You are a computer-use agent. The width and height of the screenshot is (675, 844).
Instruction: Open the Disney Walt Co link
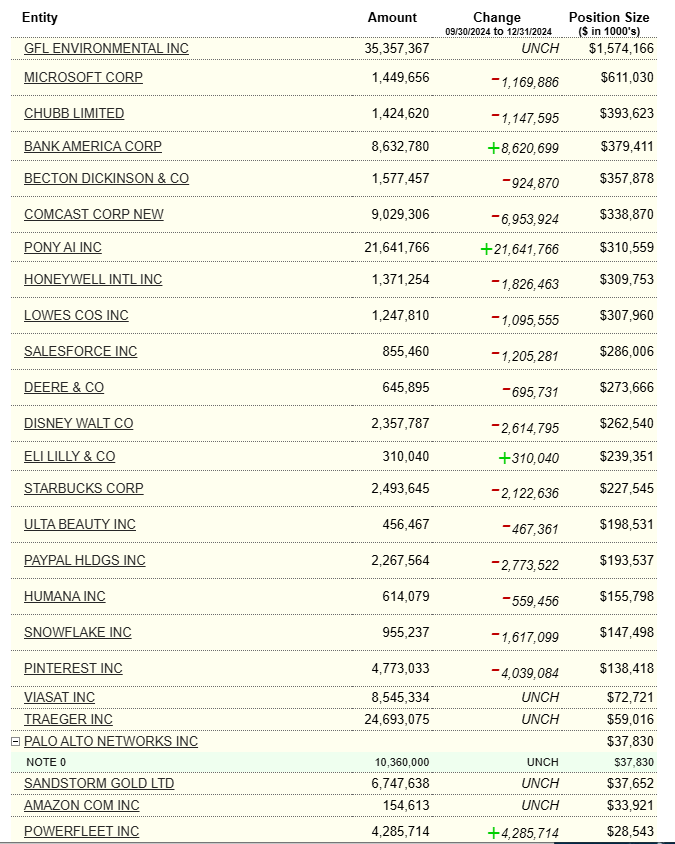coord(78,424)
